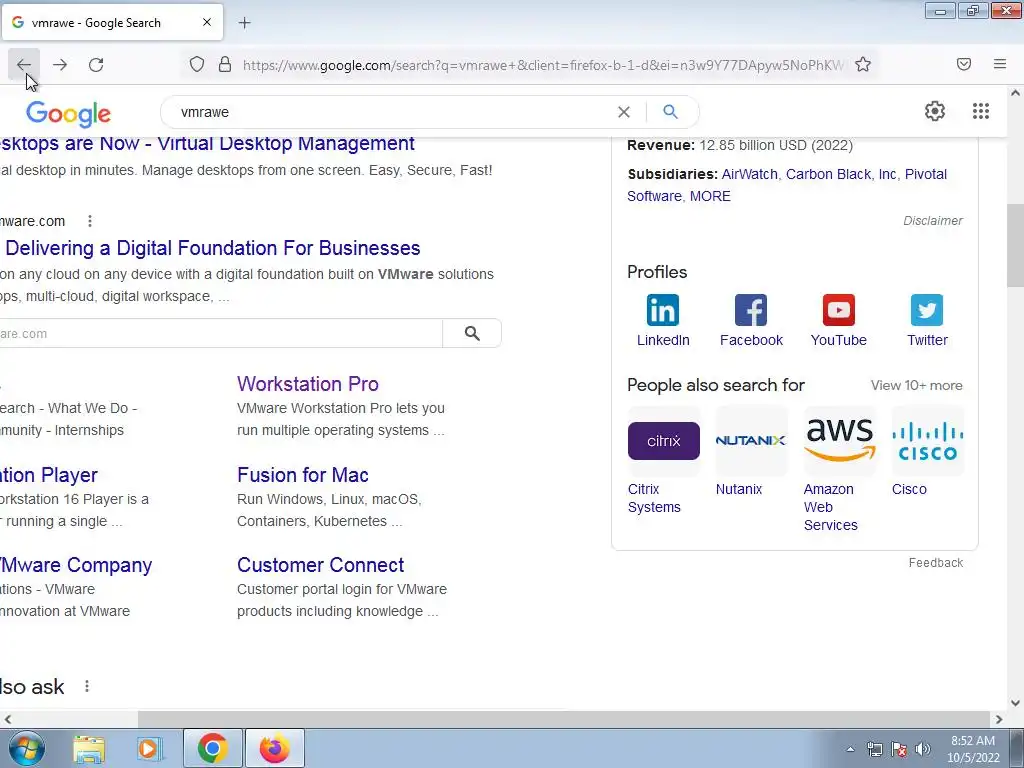Switch to Chrome in the taskbar
Image resolution: width=1024 pixels, height=768 pixels.
tap(212, 748)
